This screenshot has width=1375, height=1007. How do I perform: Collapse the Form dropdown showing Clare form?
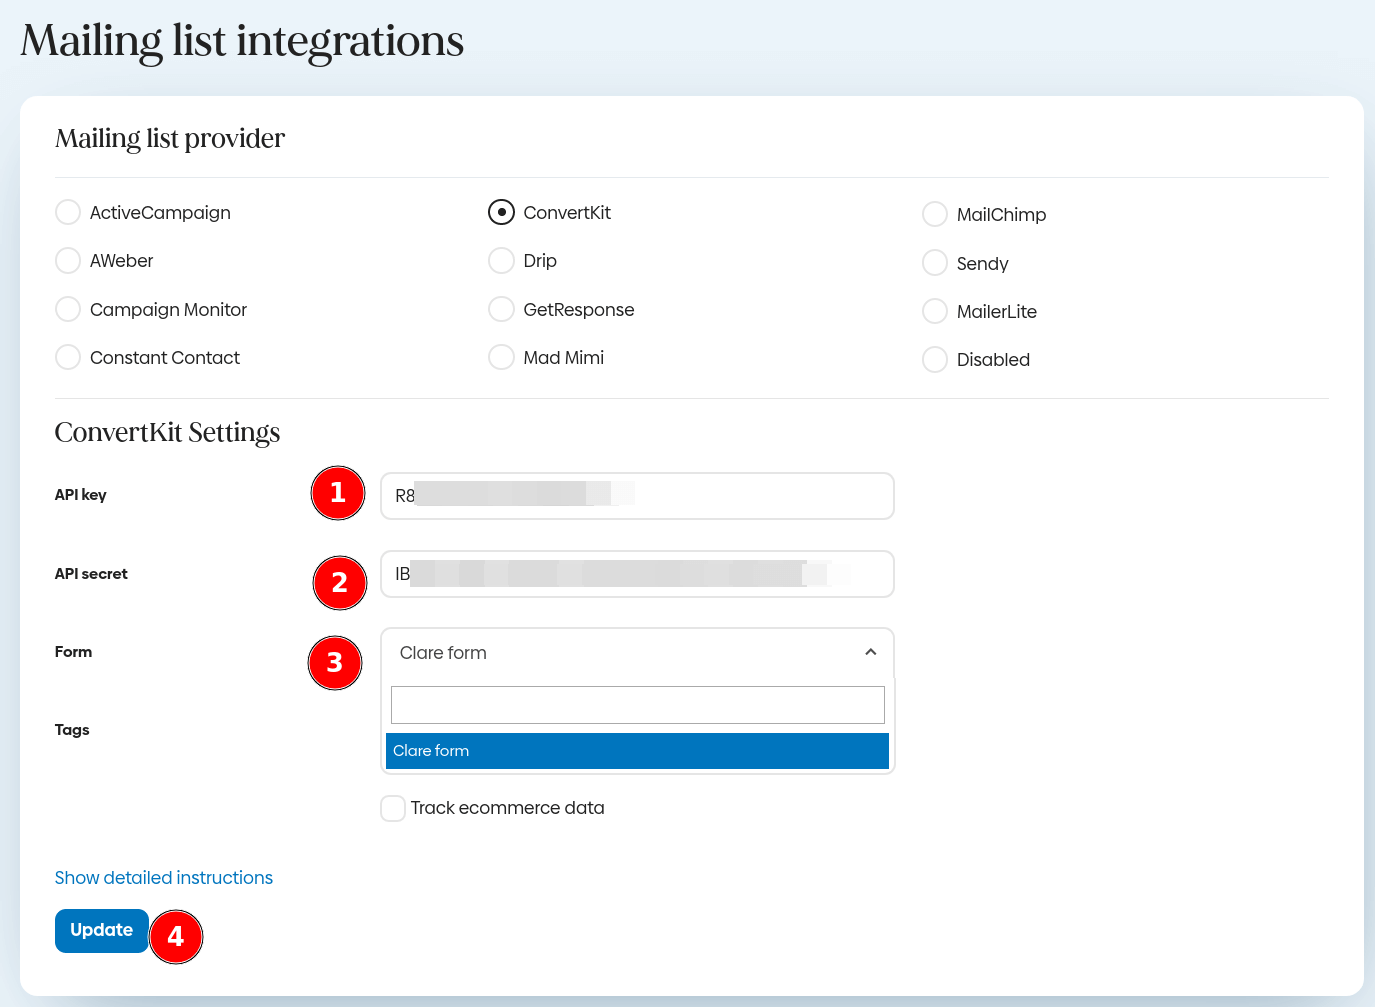pos(637,653)
